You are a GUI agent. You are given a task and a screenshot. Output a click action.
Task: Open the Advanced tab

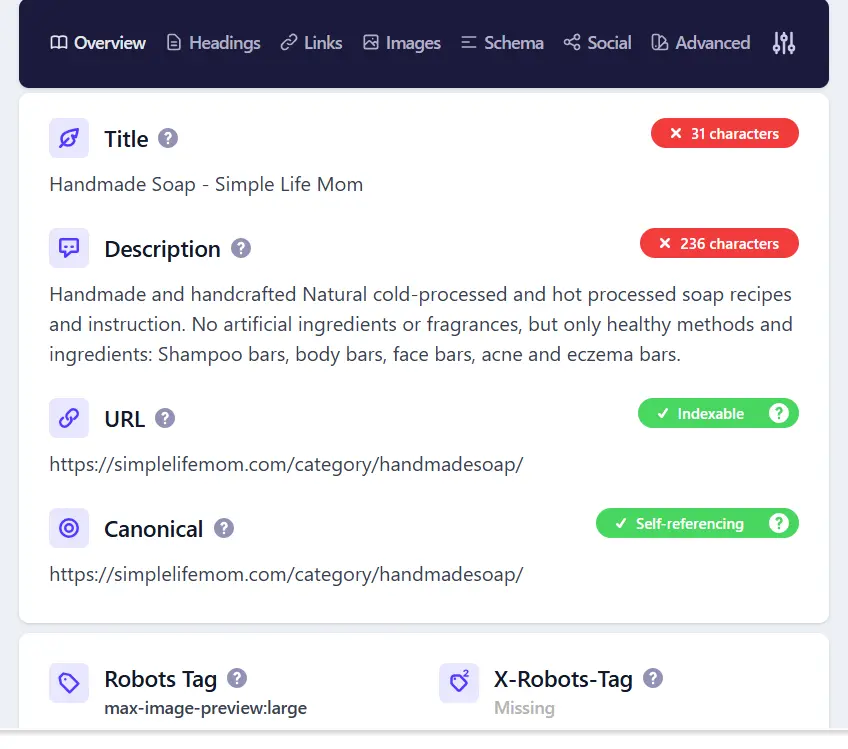click(x=701, y=43)
